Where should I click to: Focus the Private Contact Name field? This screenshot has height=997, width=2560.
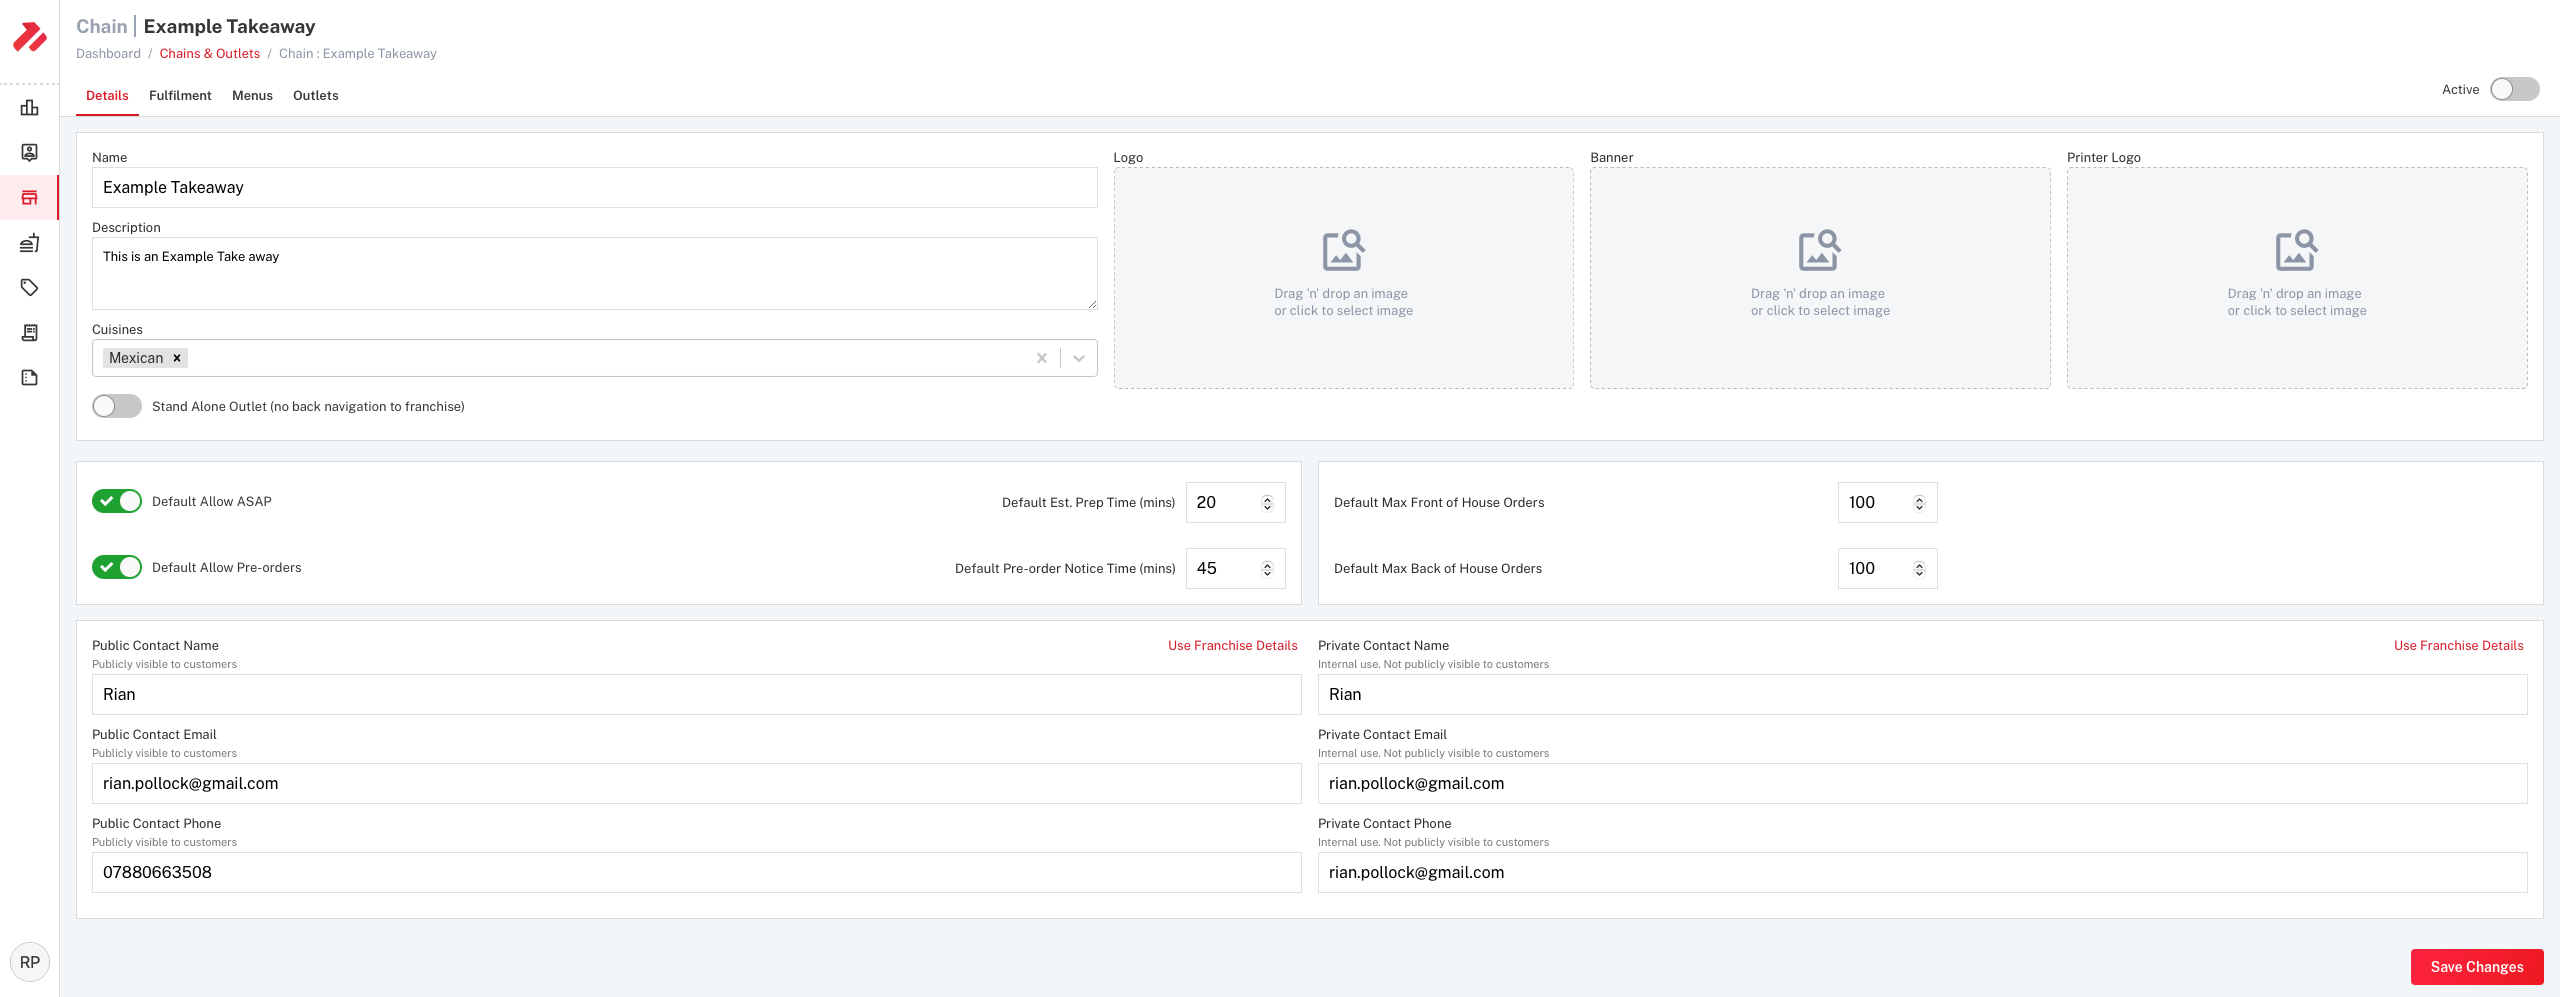(1923, 695)
